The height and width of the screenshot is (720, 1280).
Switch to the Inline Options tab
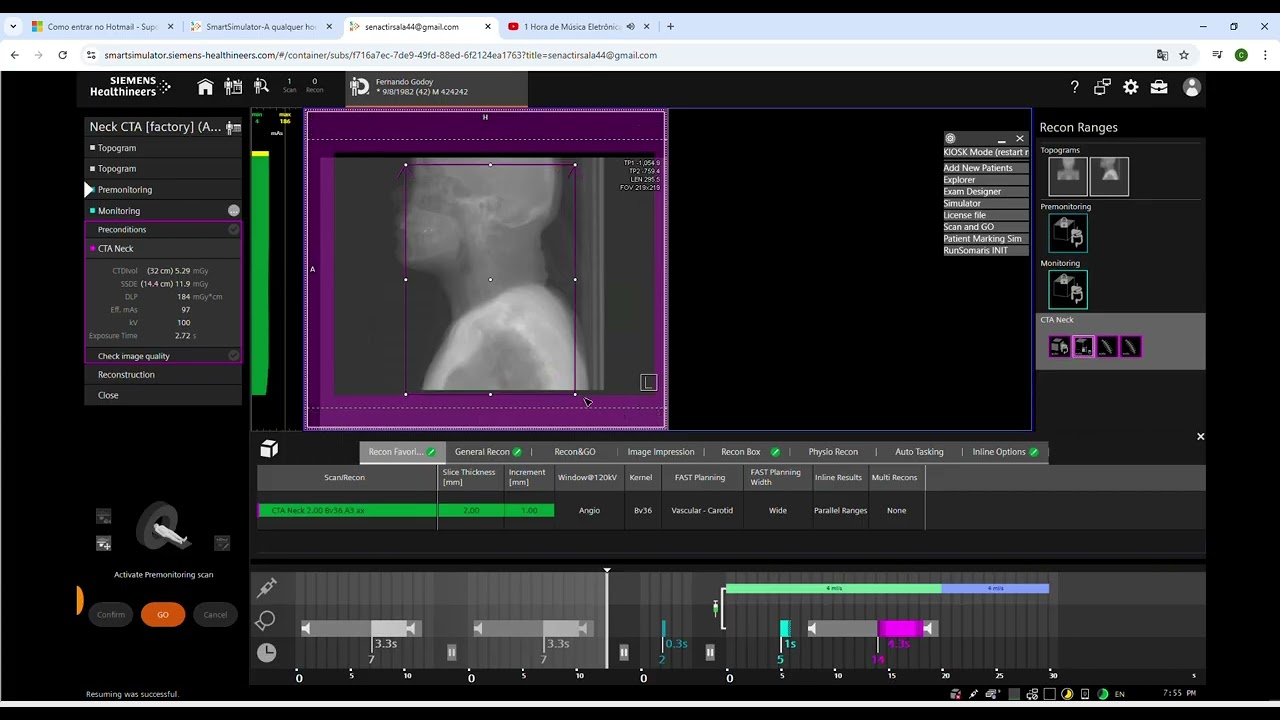(x=1005, y=452)
